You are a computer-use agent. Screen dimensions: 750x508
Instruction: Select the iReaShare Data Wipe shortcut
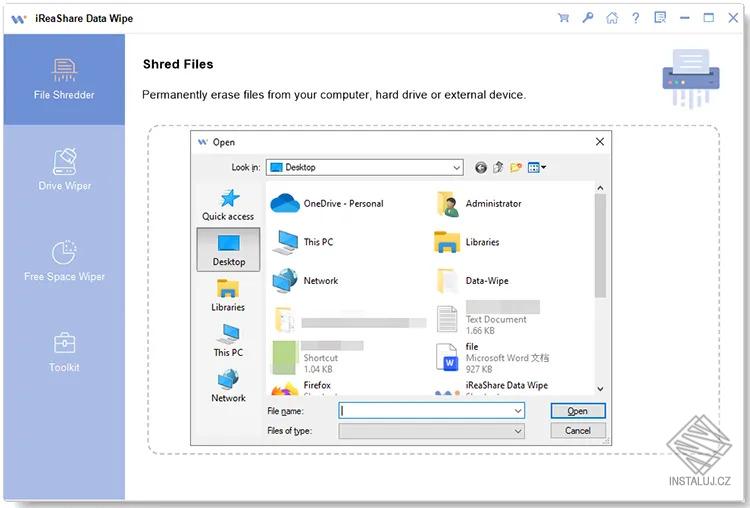click(492, 388)
